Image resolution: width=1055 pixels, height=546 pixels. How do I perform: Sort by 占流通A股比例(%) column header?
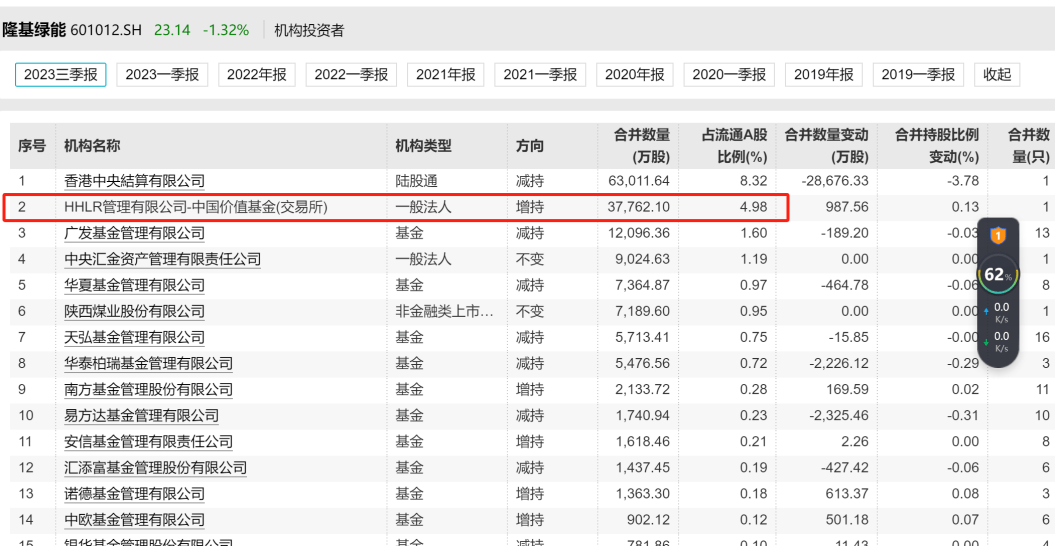[734, 146]
